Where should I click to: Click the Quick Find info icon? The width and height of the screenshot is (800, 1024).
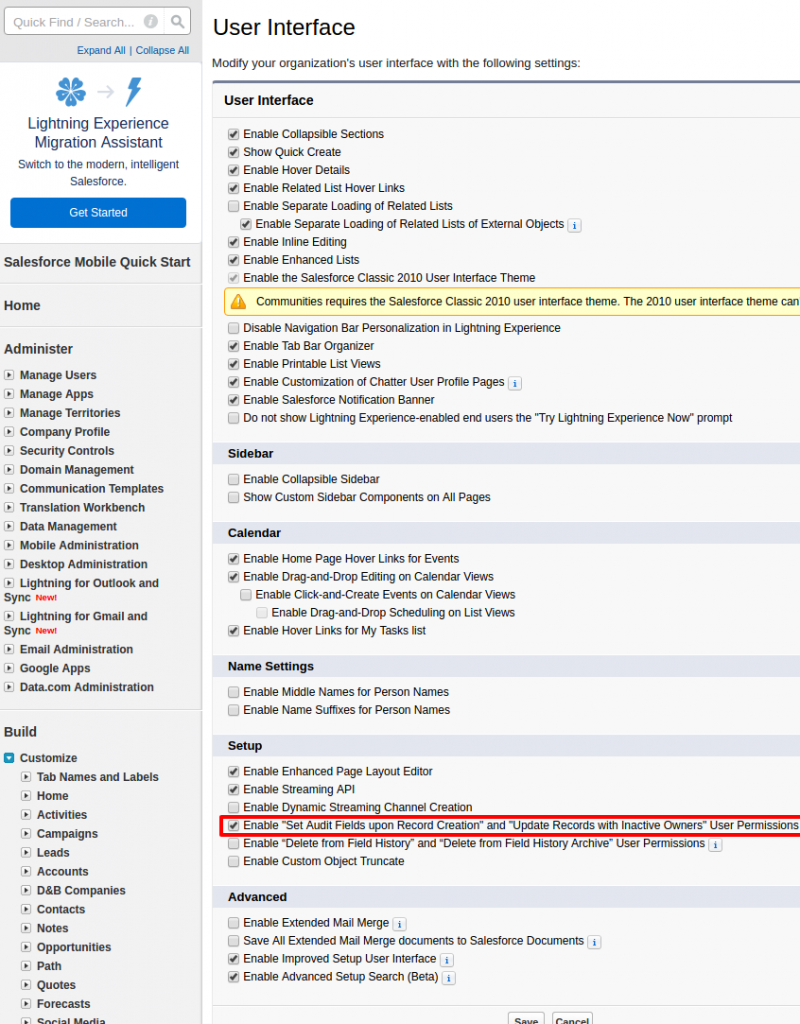[x=151, y=22]
